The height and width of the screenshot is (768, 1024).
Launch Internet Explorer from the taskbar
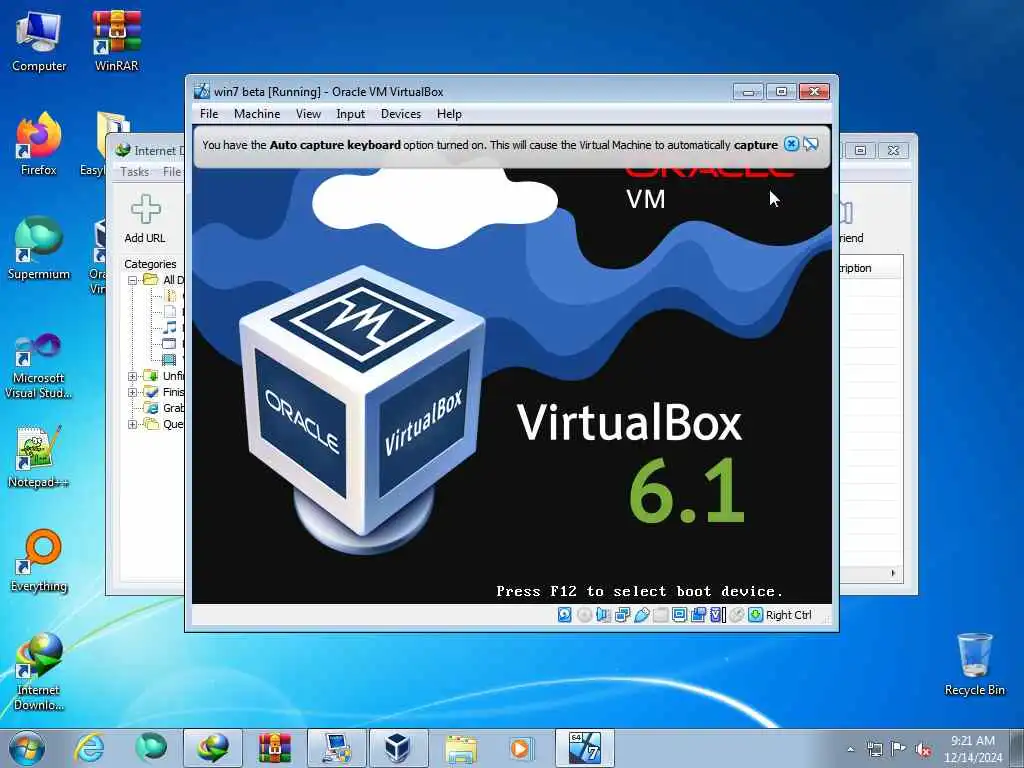point(89,748)
